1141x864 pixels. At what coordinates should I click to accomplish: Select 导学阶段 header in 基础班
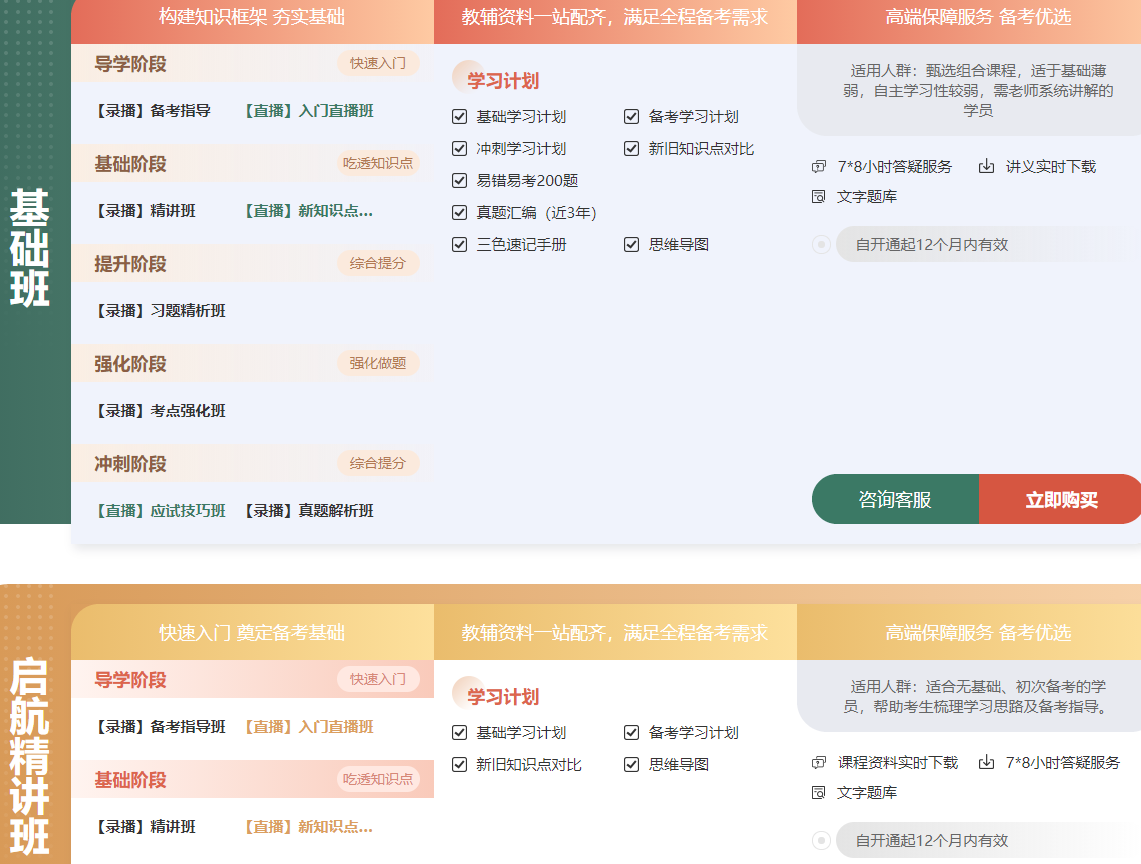pos(130,64)
